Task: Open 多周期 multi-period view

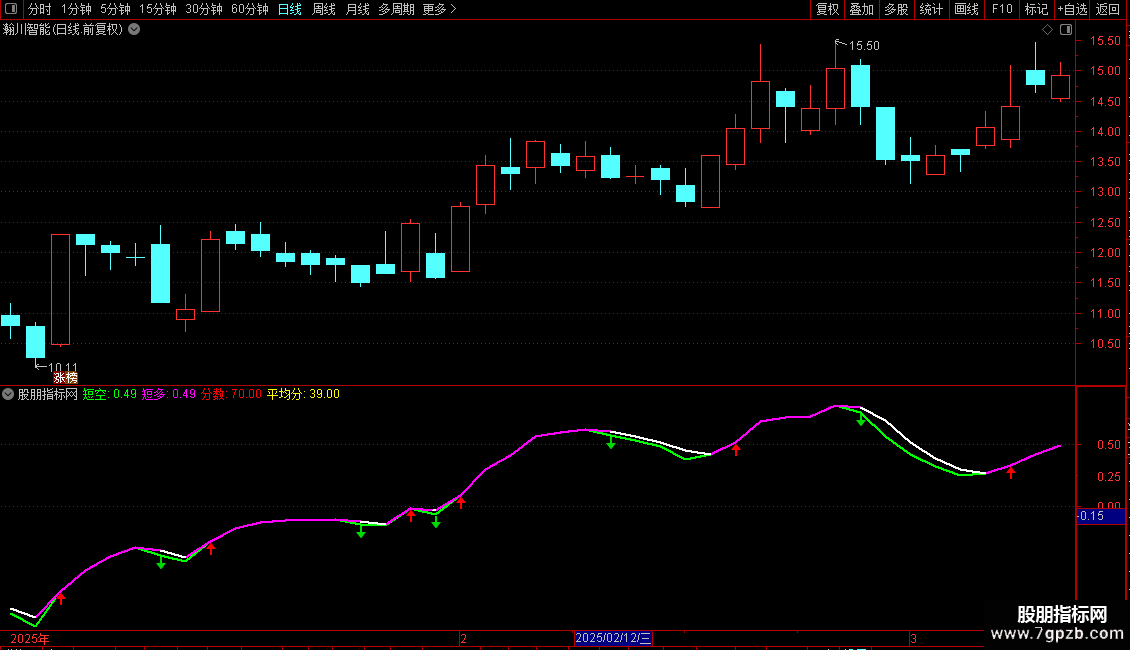Action: pos(396,9)
